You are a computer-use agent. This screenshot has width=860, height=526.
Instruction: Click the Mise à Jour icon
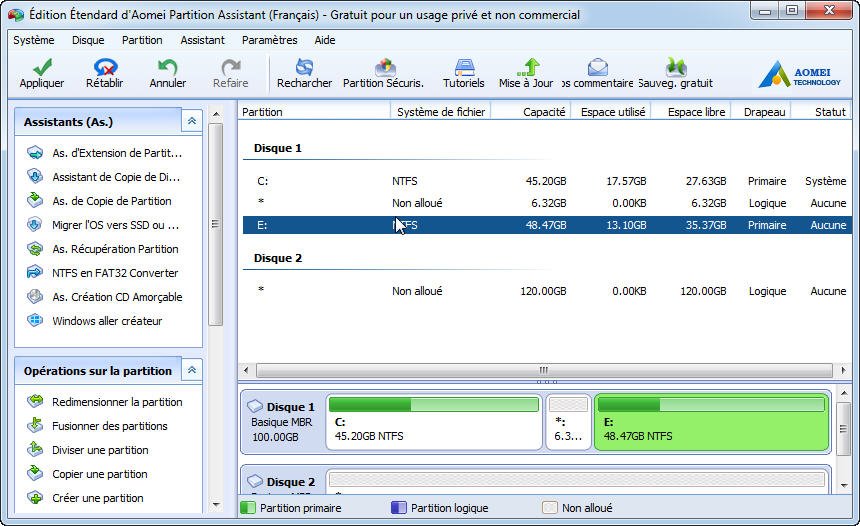coord(528,67)
